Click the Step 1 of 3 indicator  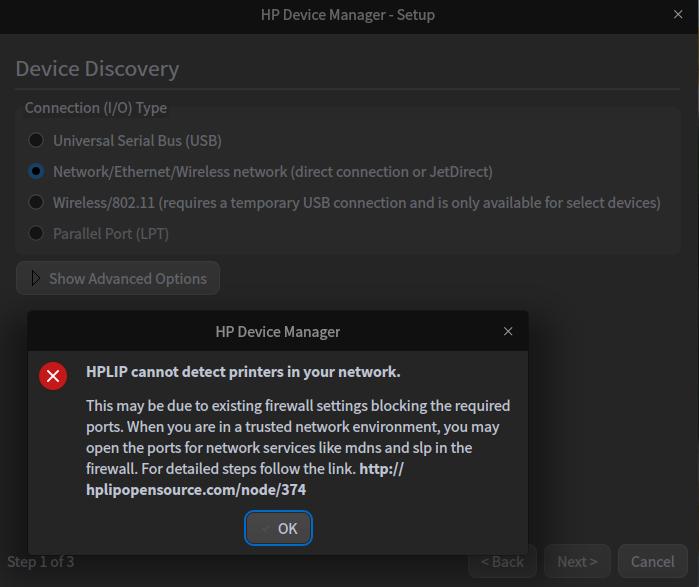coord(41,561)
